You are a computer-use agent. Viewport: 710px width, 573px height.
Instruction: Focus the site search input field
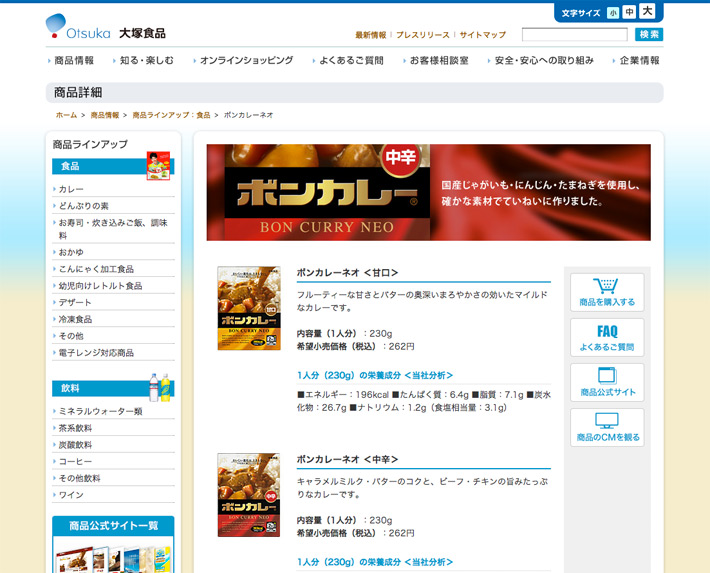coord(575,34)
